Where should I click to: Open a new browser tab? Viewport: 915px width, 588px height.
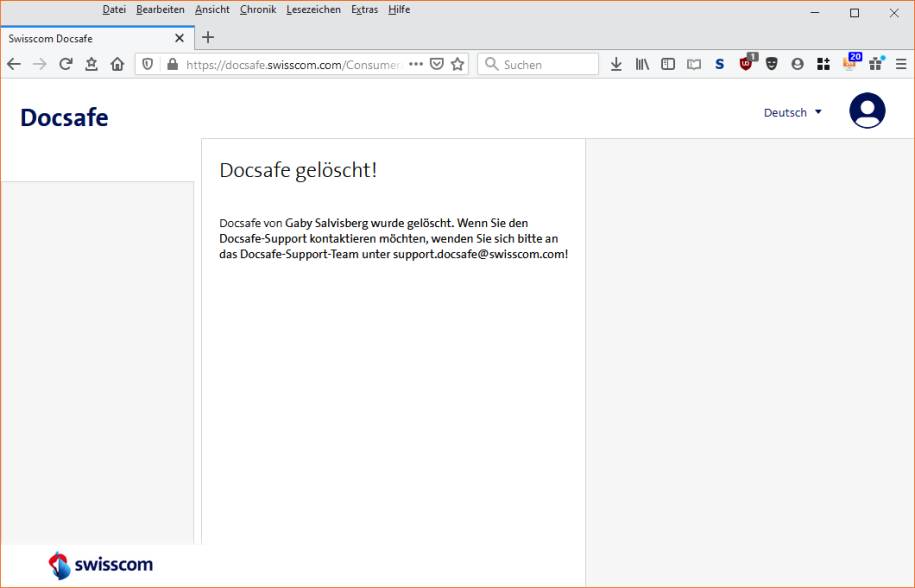[208, 37]
